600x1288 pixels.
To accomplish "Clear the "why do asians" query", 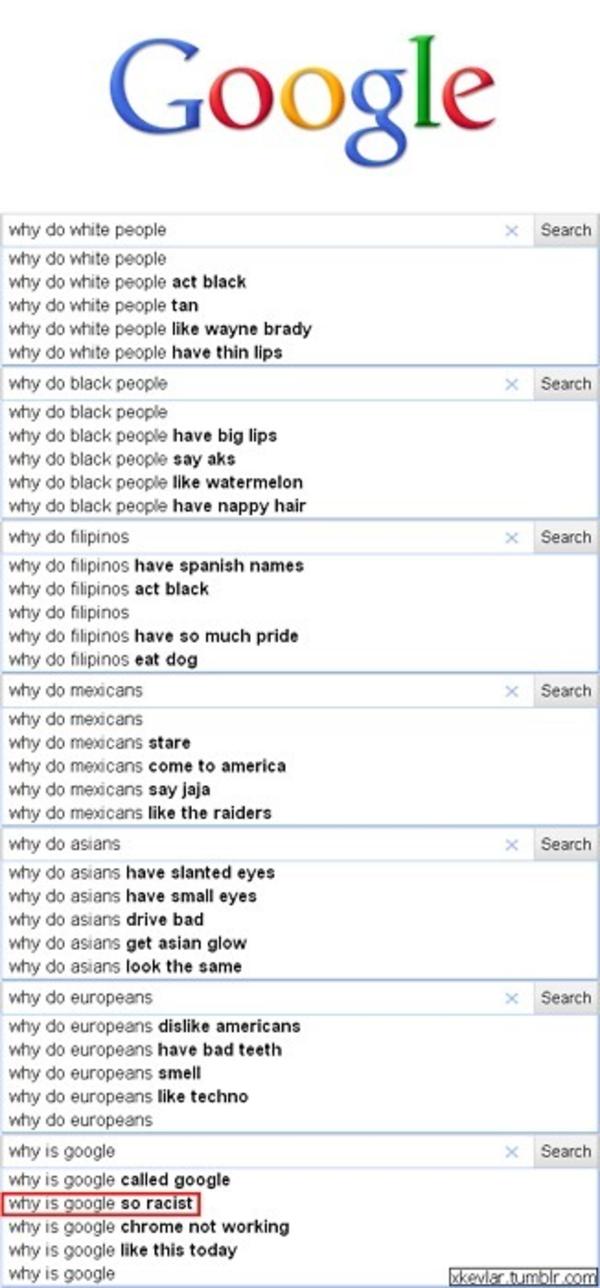I will tap(512, 844).
